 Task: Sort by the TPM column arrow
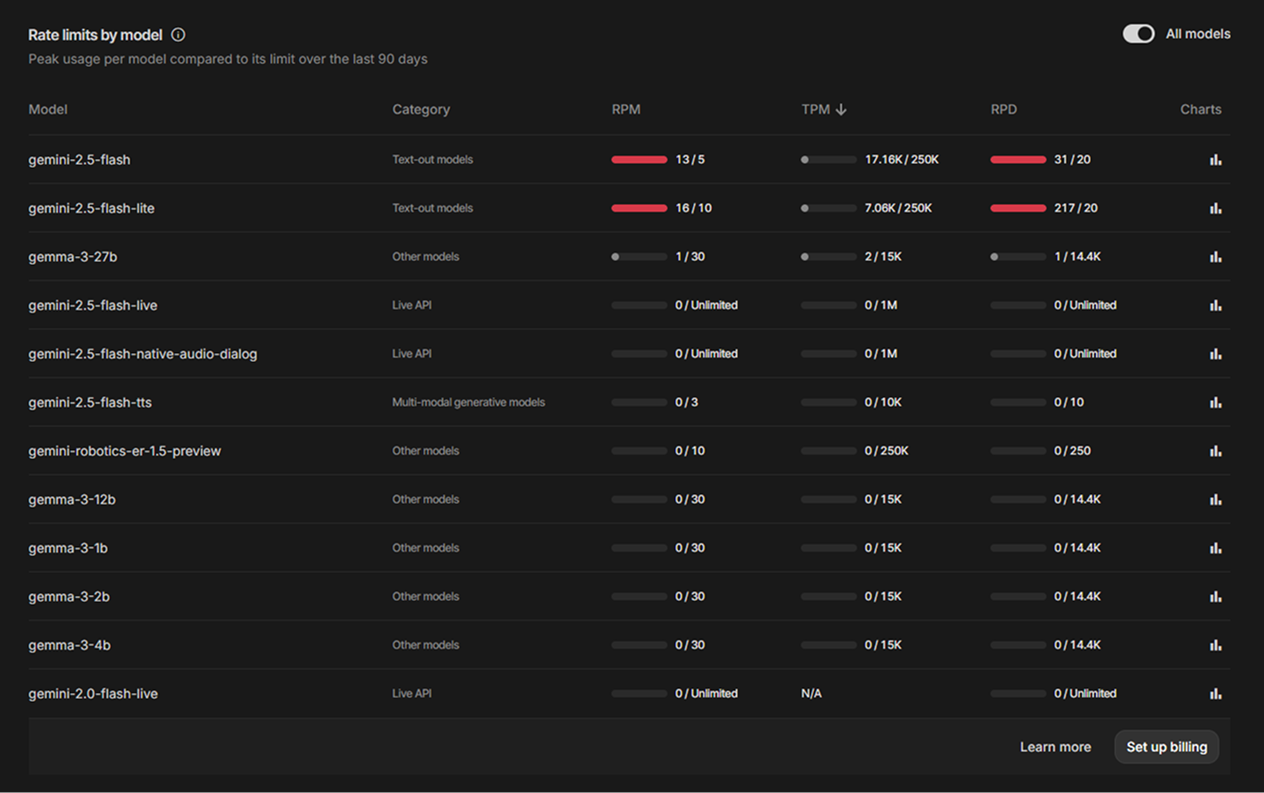[x=841, y=110]
